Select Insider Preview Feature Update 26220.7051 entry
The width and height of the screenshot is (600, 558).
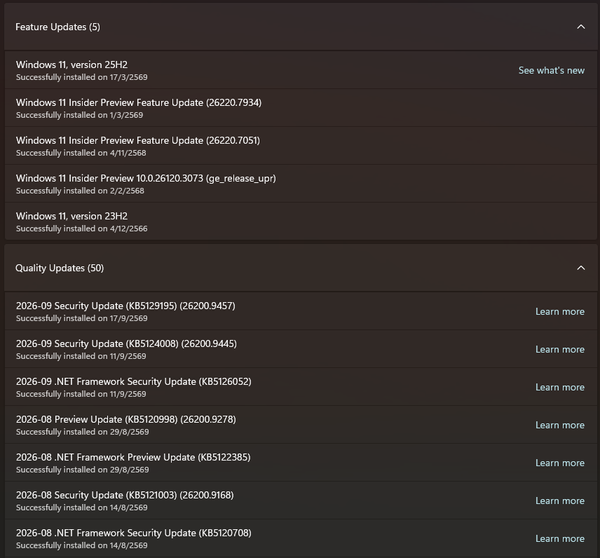(x=301, y=146)
